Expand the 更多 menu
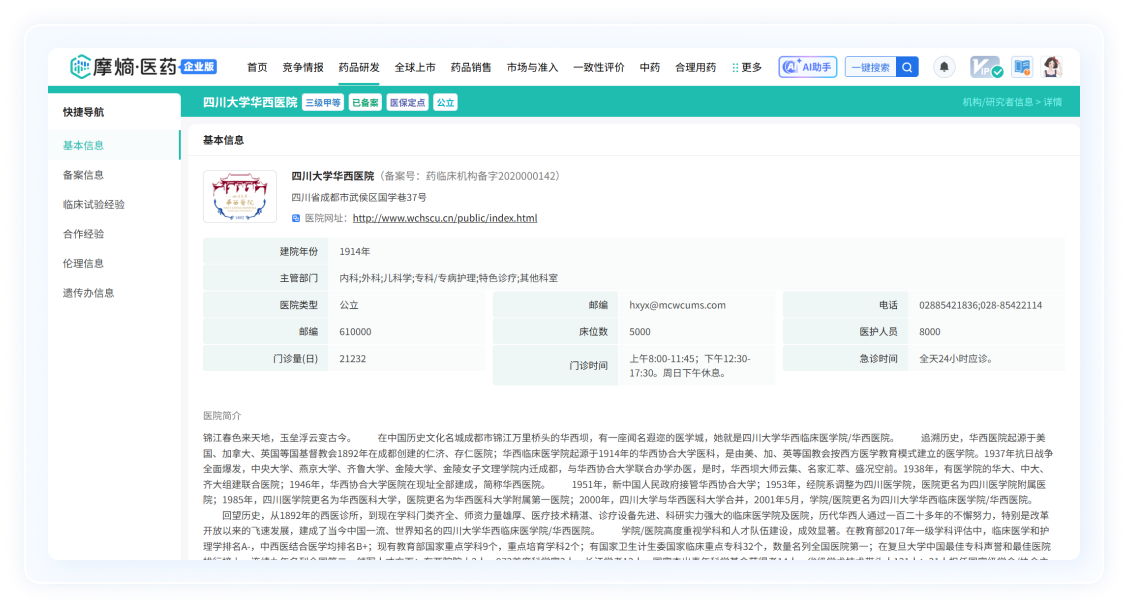The width and height of the screenshot is (1128, 608). [747, 67]
